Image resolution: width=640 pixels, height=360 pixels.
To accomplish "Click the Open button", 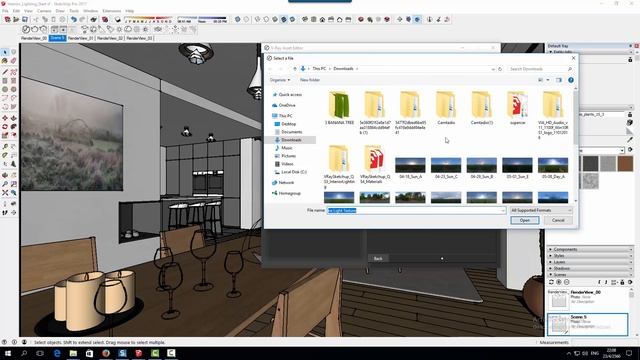I will 524,220.
